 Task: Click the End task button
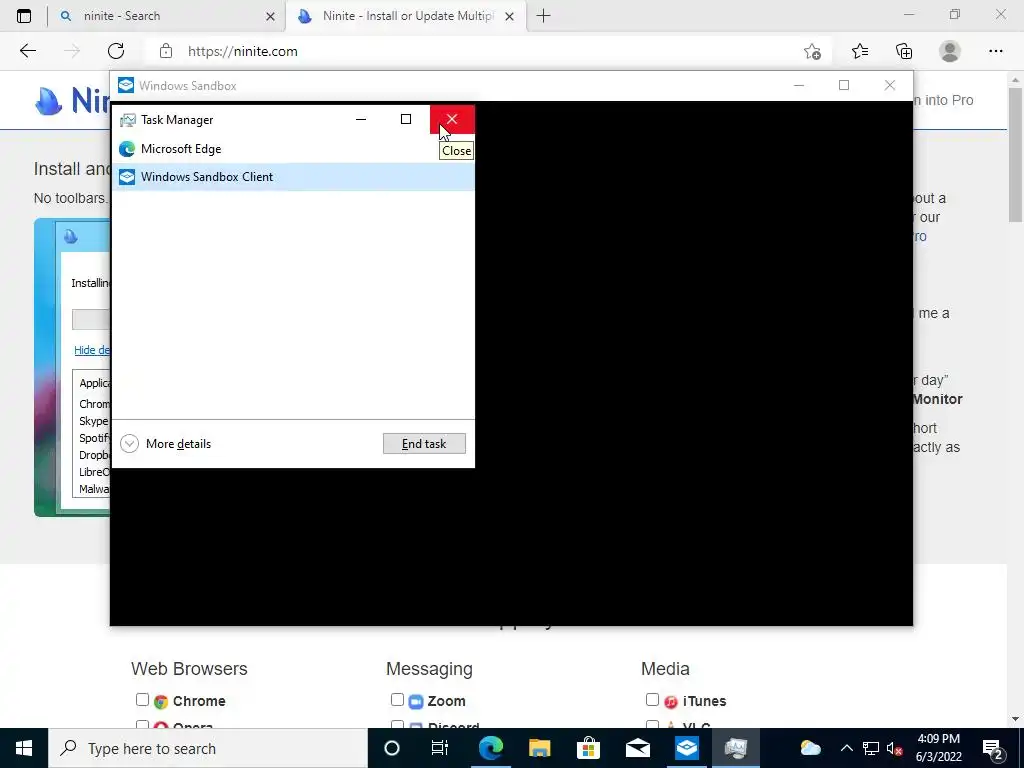(424, 444)
